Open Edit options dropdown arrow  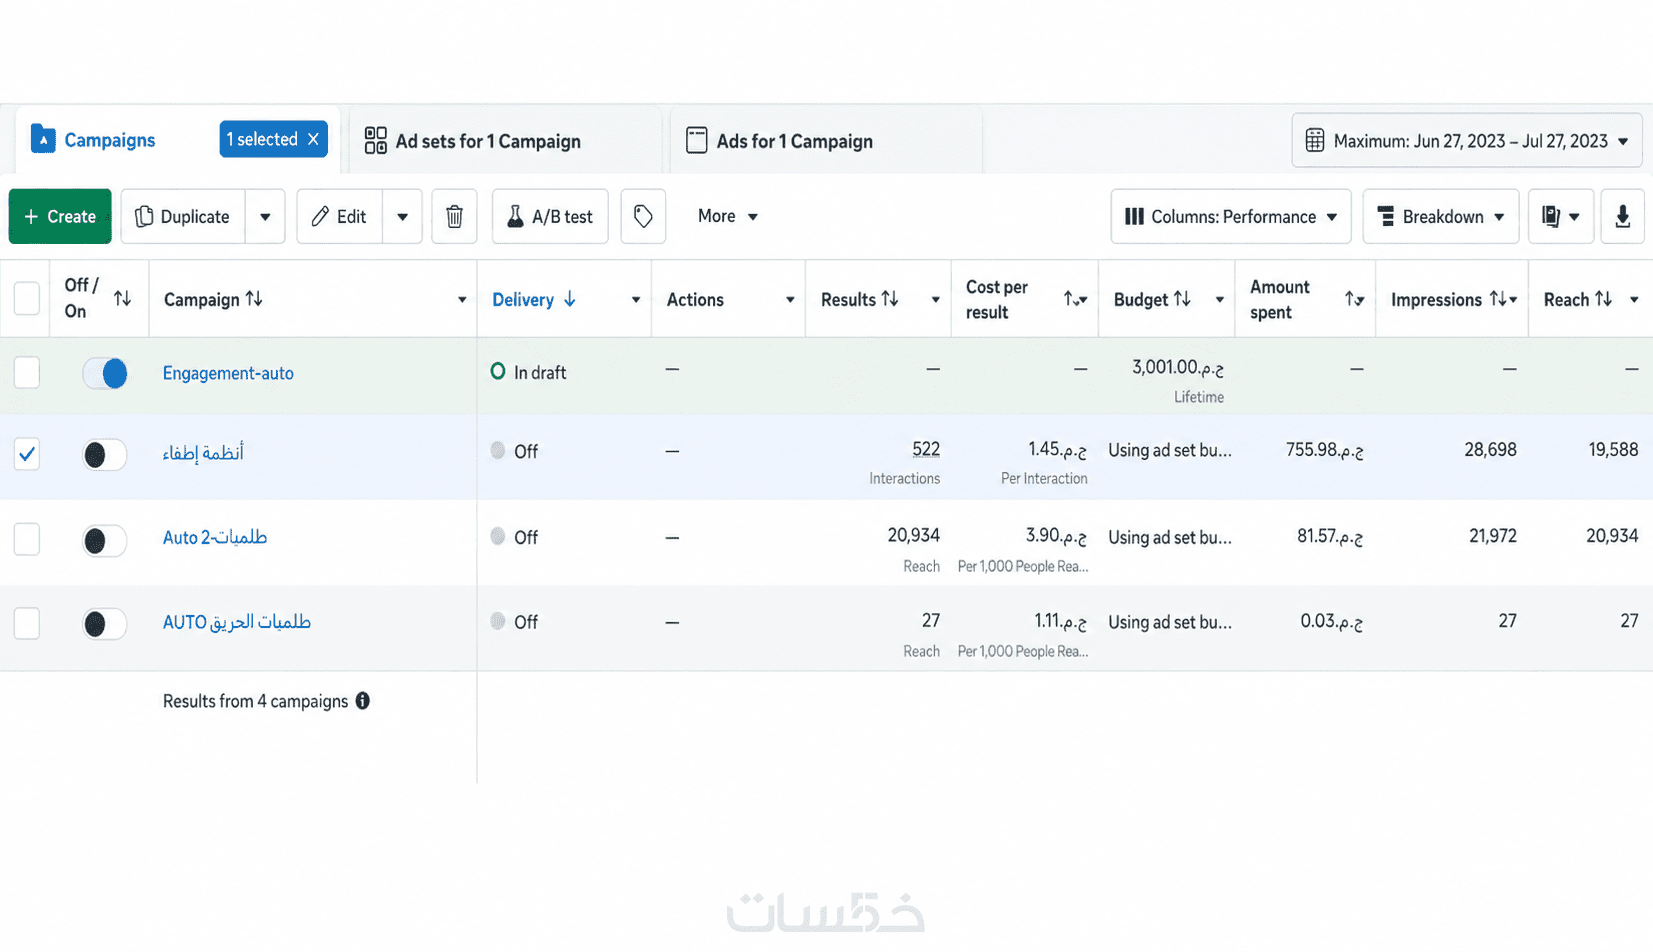(402, 216)
